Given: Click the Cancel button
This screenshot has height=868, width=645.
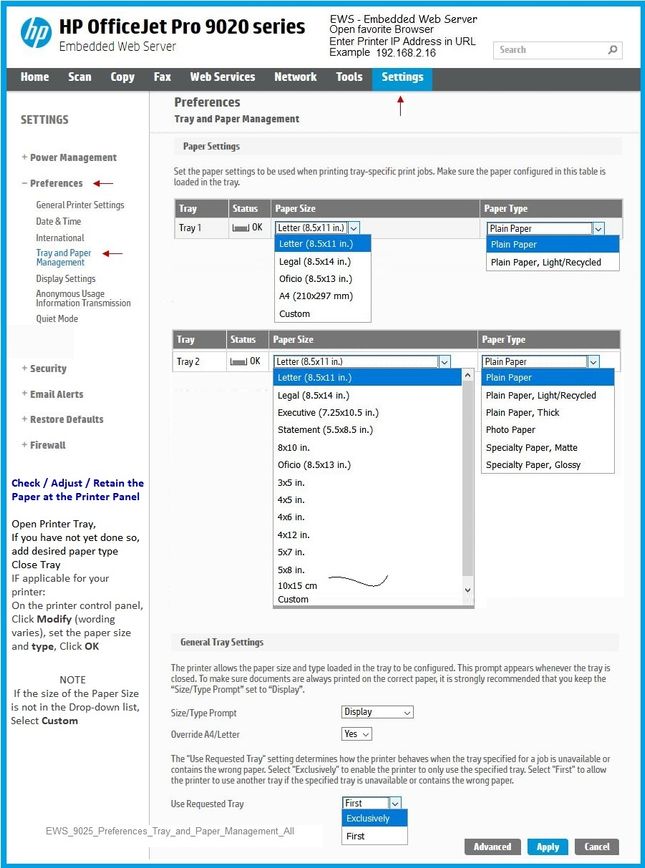Looking at the screenshot, I should coord(597,846).
